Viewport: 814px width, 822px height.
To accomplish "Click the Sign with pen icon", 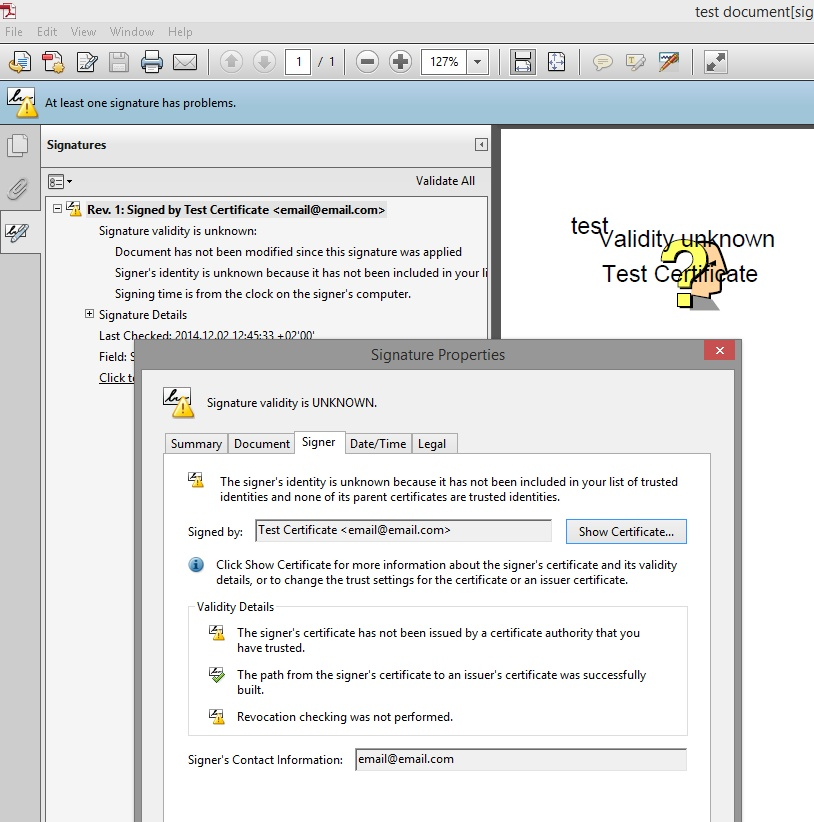I will (669, 62).
